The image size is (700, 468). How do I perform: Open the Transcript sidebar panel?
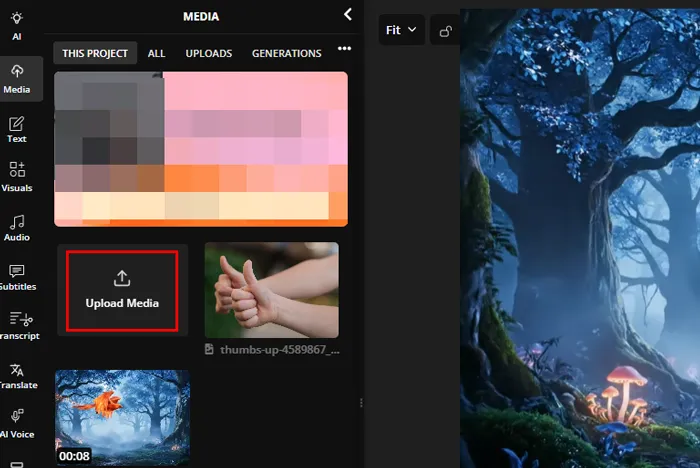(20, 326)
